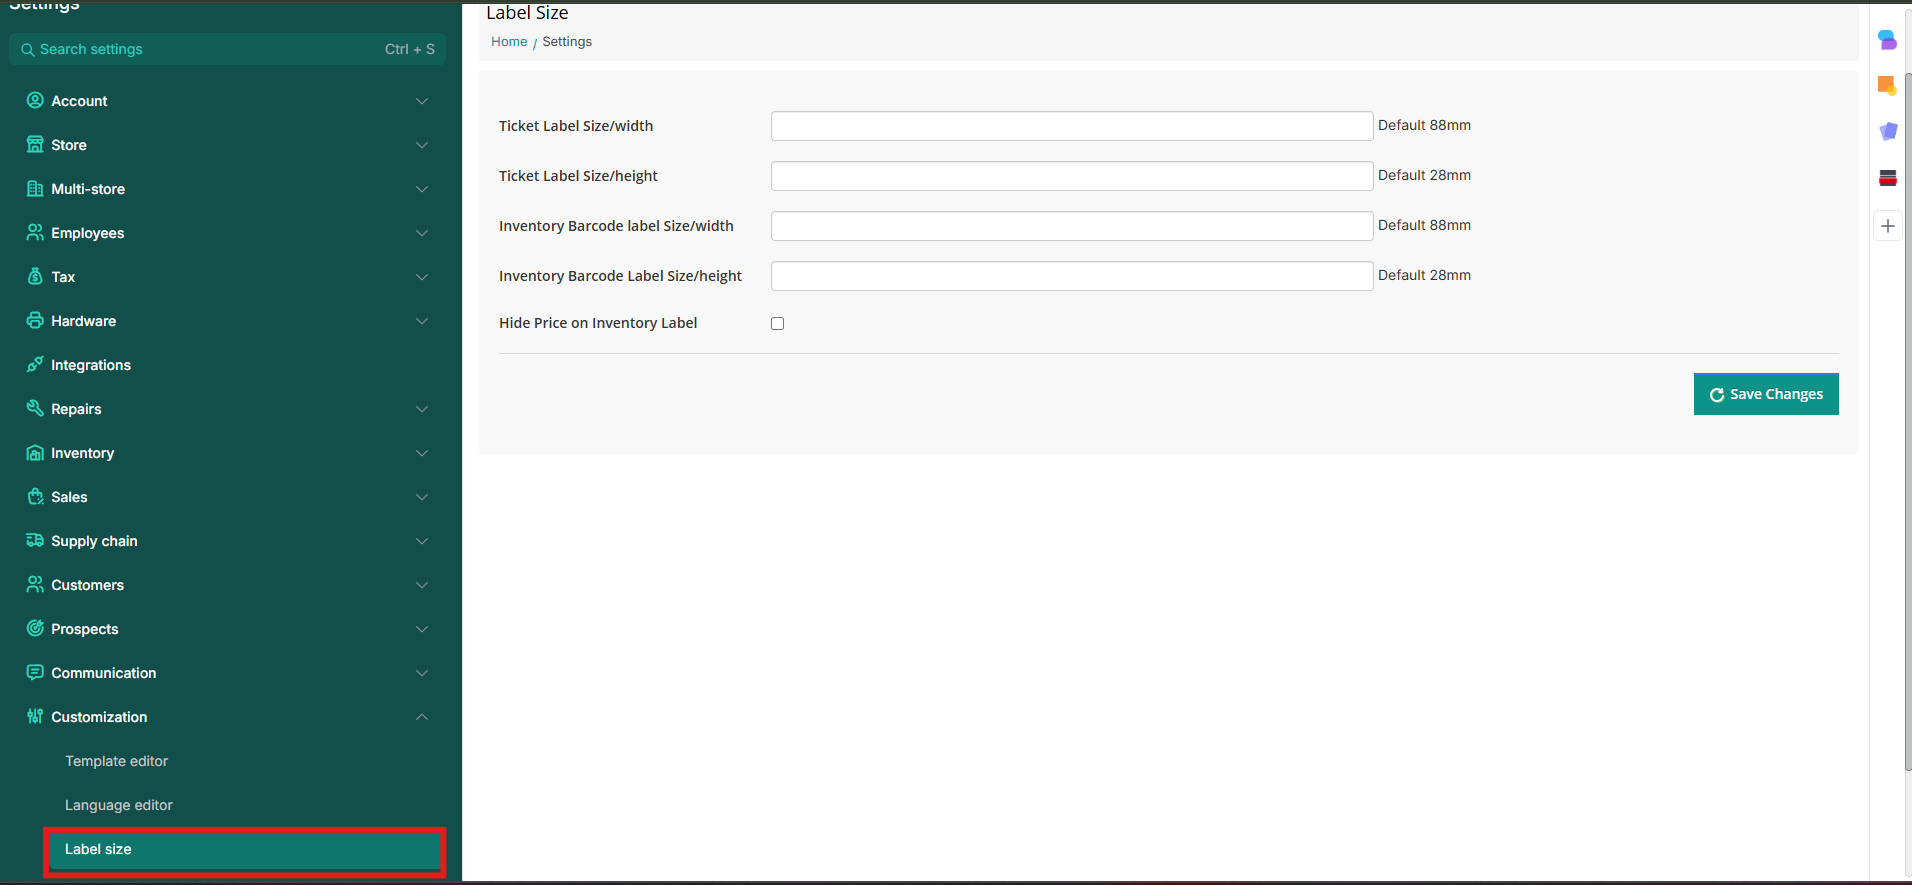This screenshot has width=1912, height=885.
Task: Expand the Employees section chevron
Action: (422, 233)
